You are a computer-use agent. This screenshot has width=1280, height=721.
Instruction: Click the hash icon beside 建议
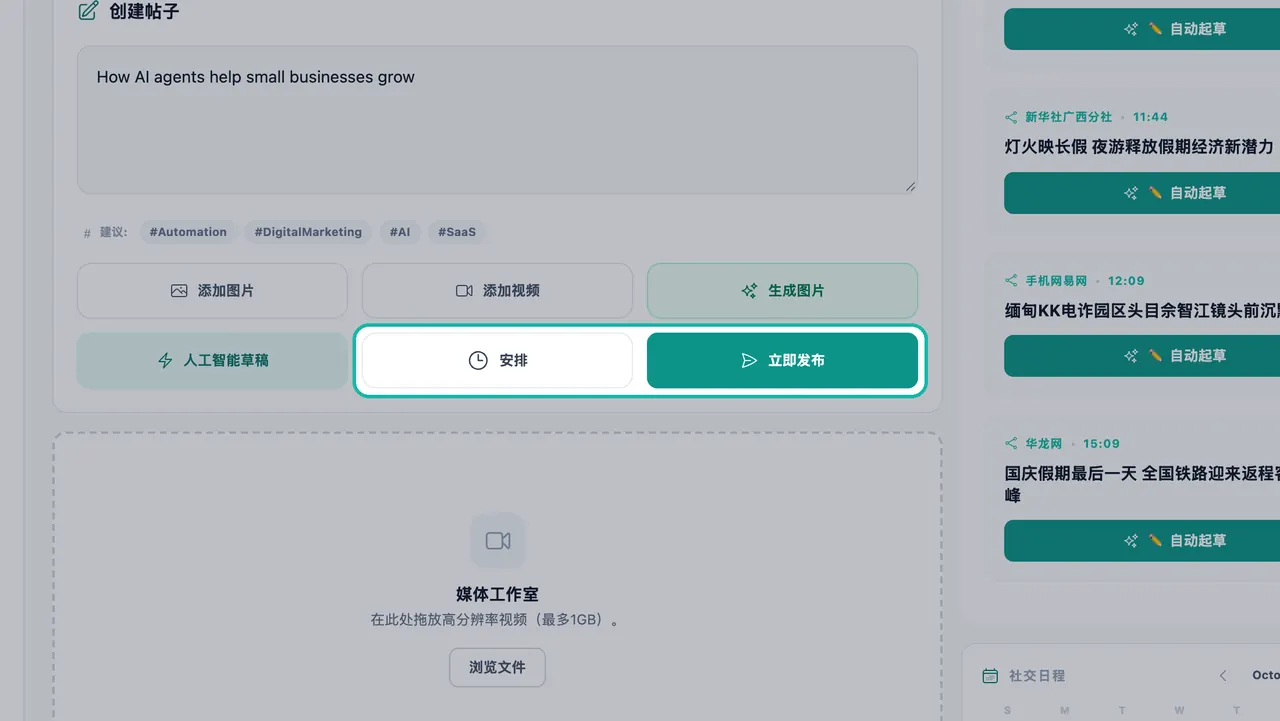pyautogui.click(x=87, y=233)
